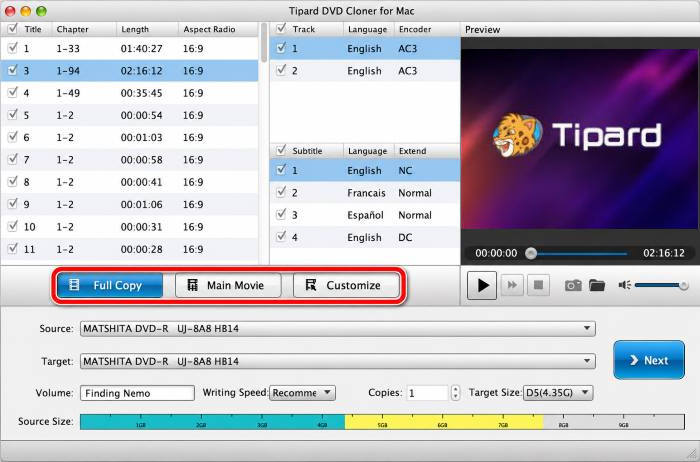
Task: Open the Writing Speed dropdown
Action: 302,393
